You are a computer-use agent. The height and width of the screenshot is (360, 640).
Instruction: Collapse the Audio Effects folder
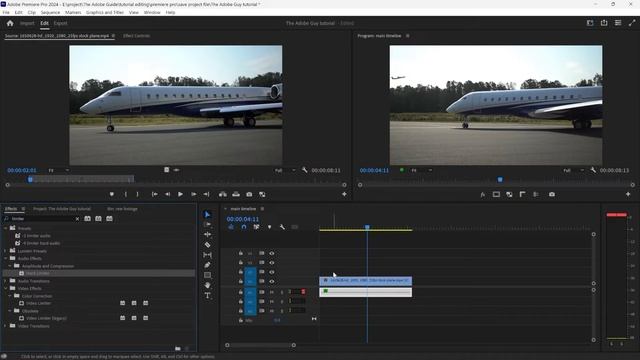tap(6, 258)
